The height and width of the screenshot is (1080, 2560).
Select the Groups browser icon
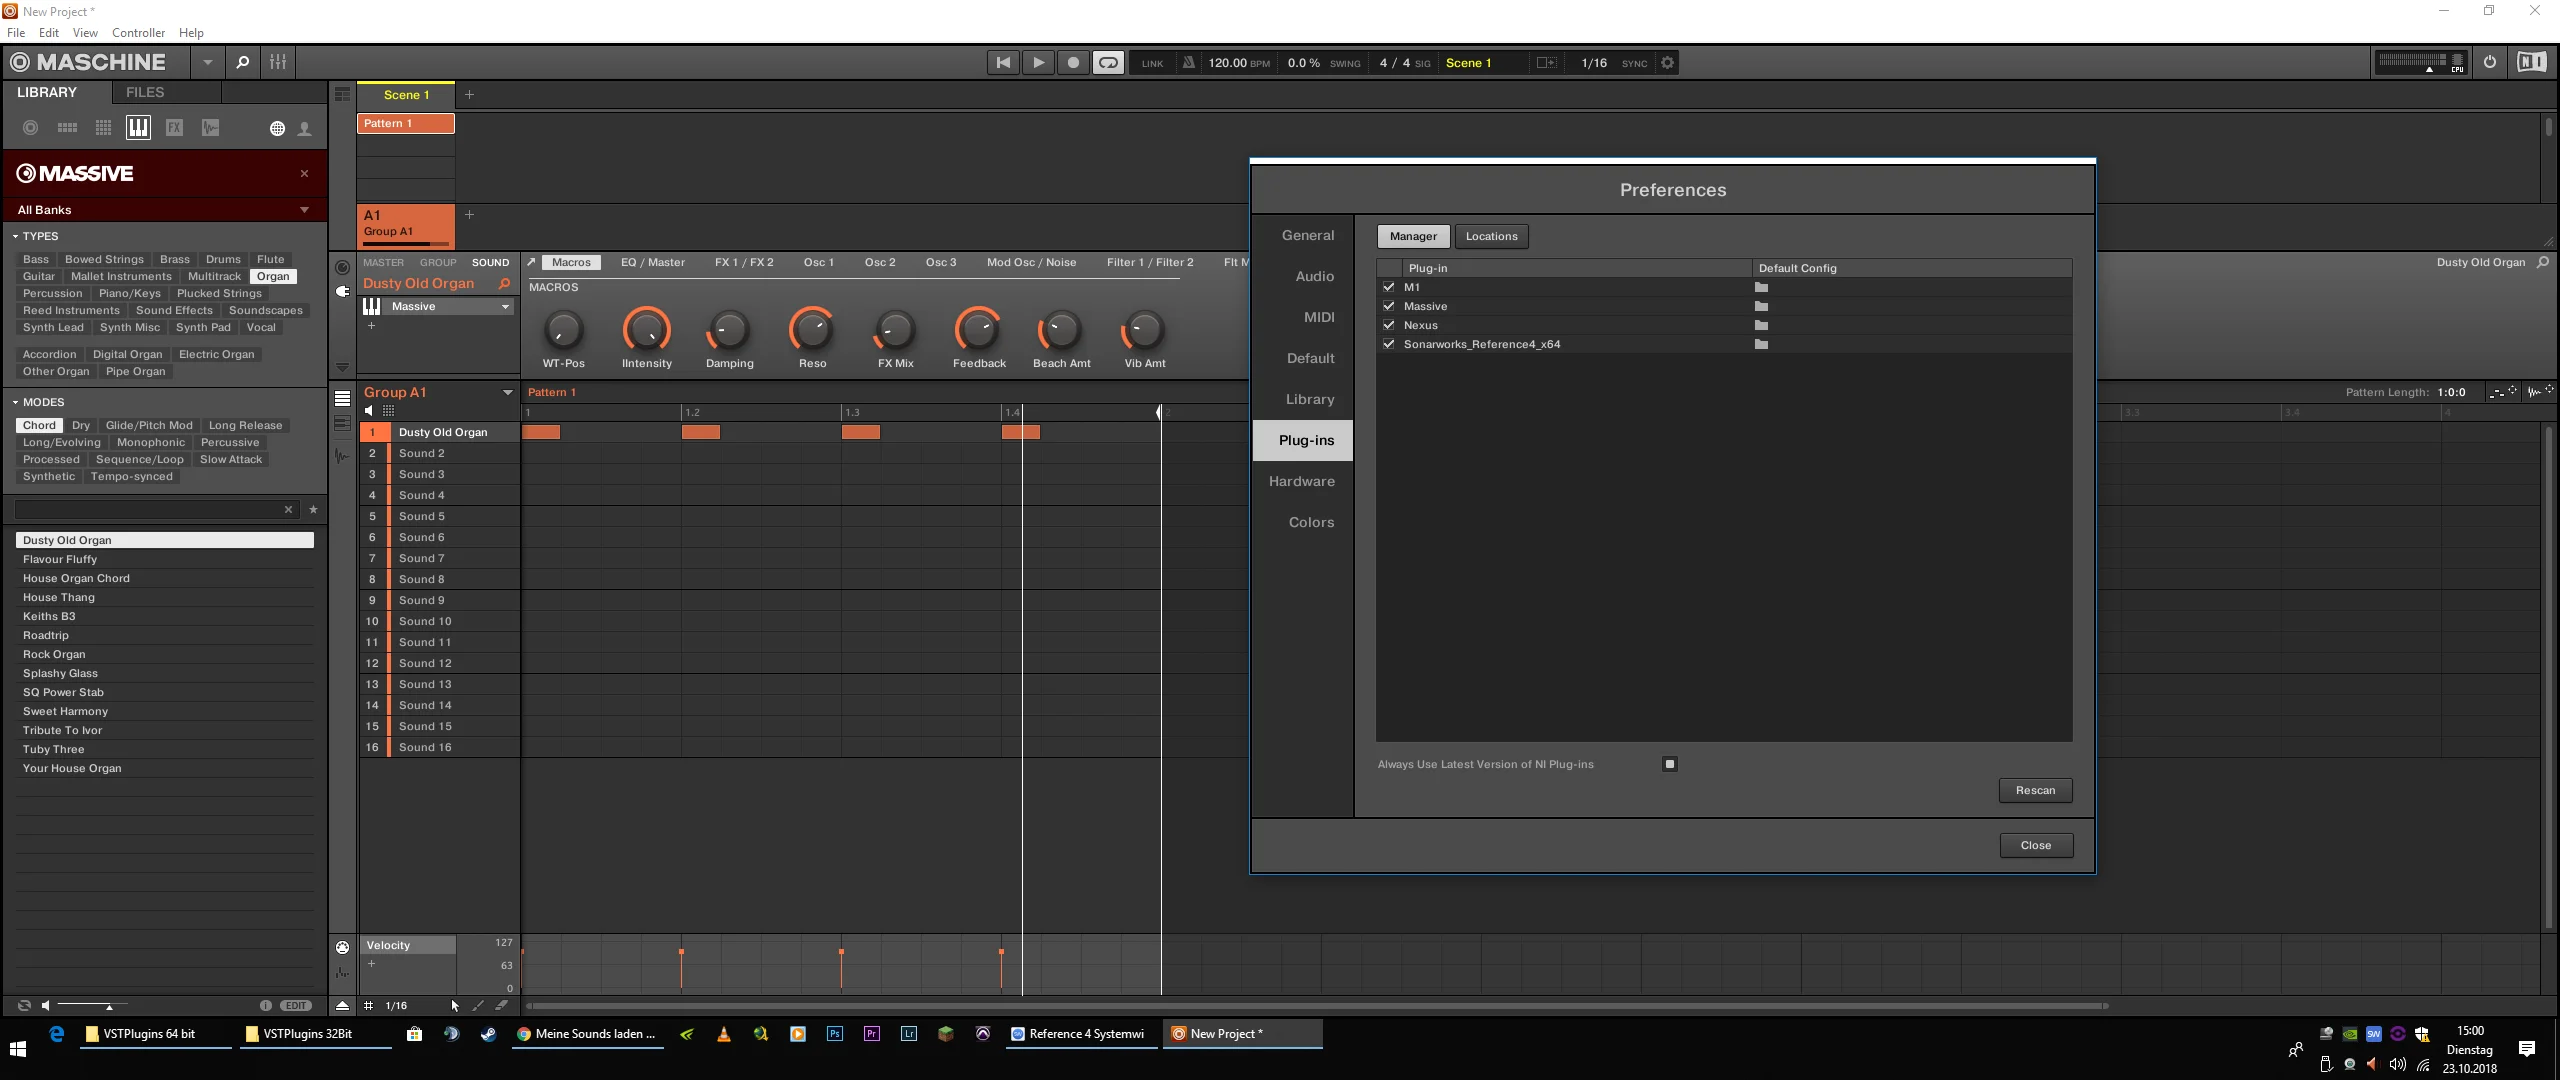coord(67,128)
